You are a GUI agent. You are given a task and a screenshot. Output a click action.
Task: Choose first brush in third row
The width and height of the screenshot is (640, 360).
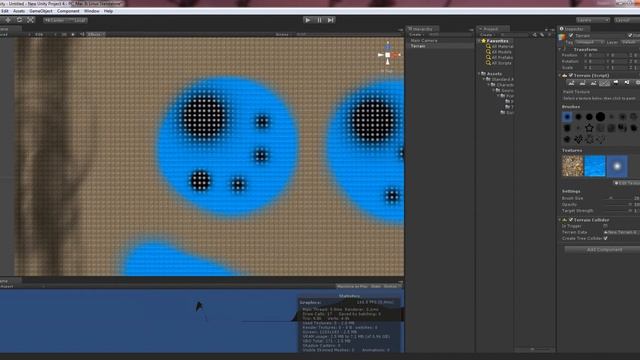point(567,139)
